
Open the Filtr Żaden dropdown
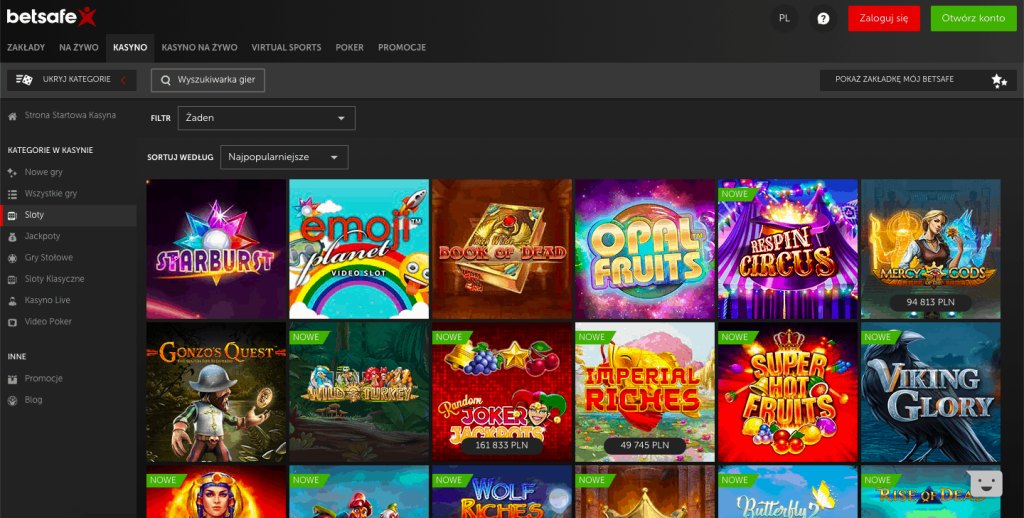coord(266,118)
